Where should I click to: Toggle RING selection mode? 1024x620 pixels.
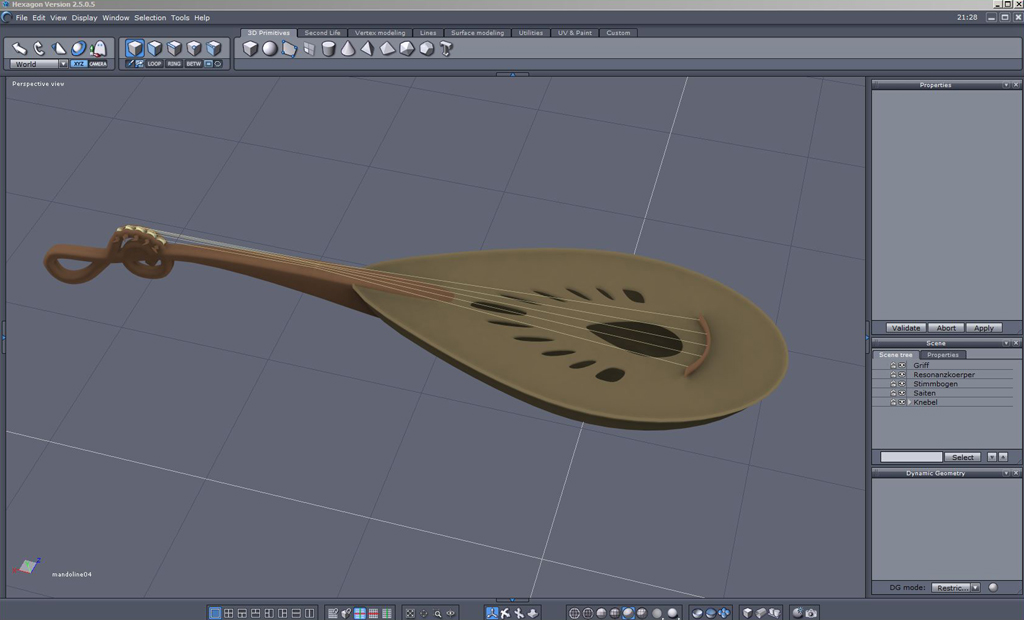(x=174, y=64)
